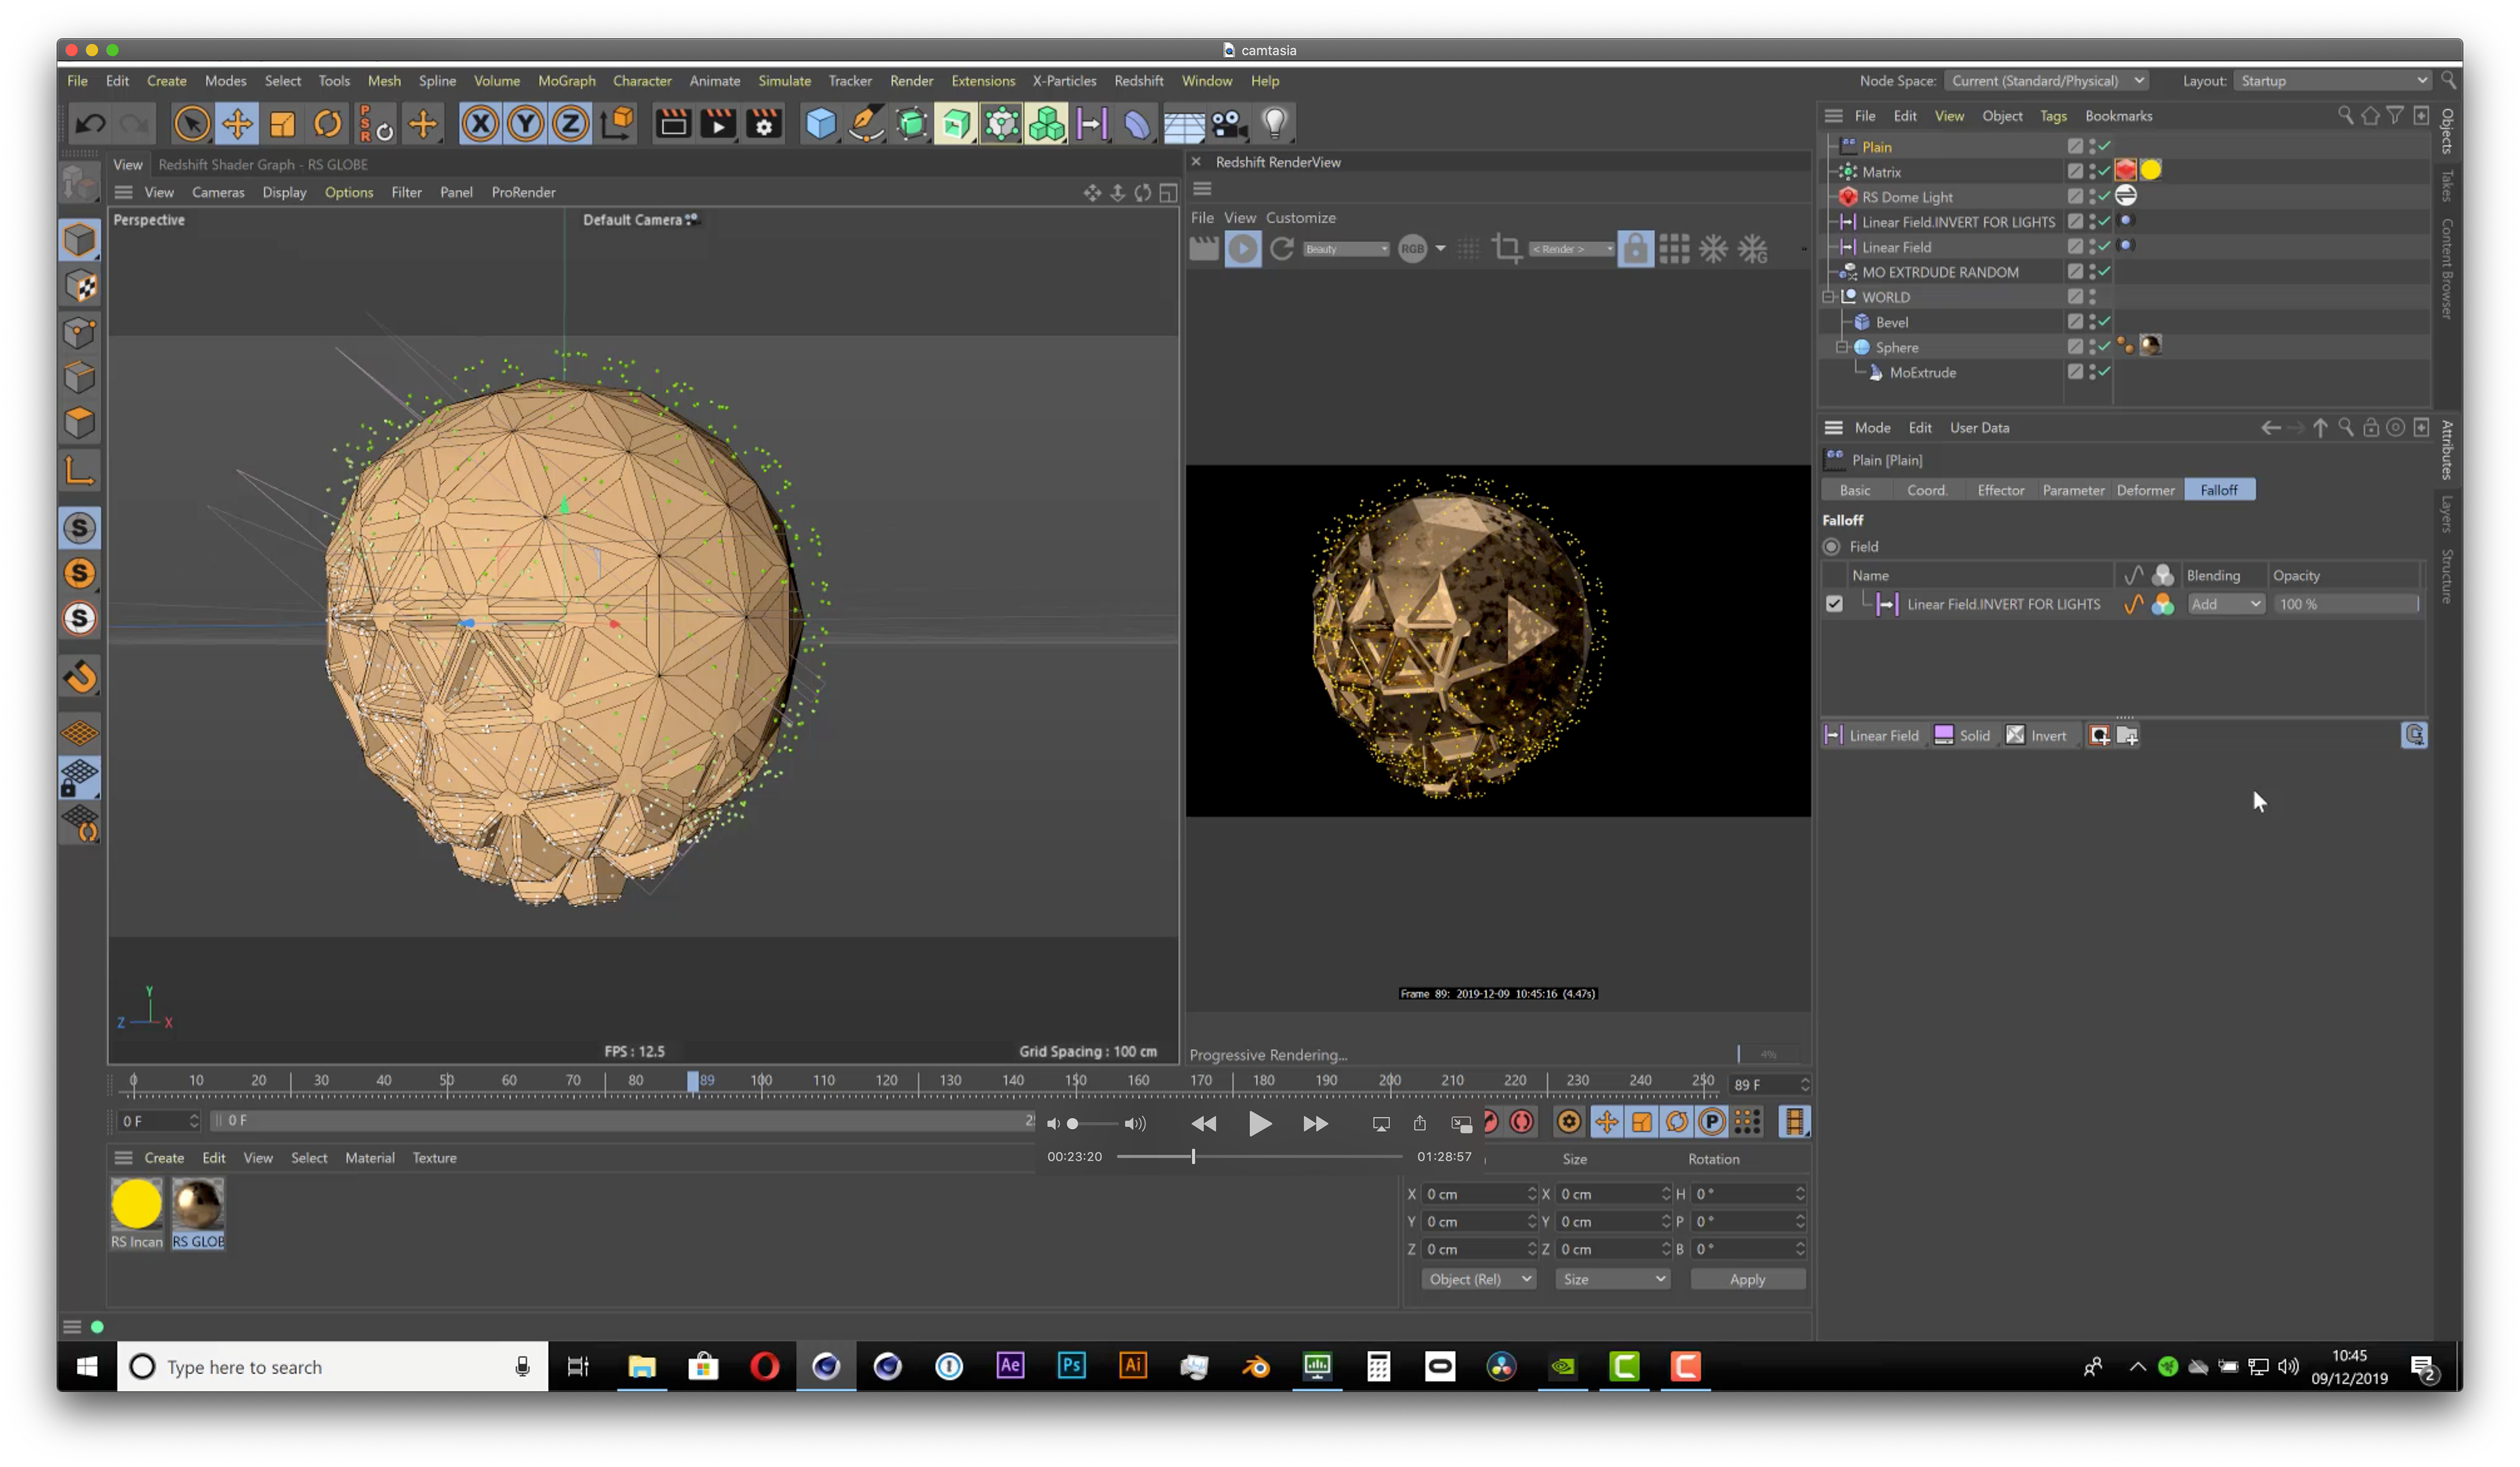Open the Layout Startup dropdown
This screenshot has height=1467, width=2520.
click(2332, 81)
